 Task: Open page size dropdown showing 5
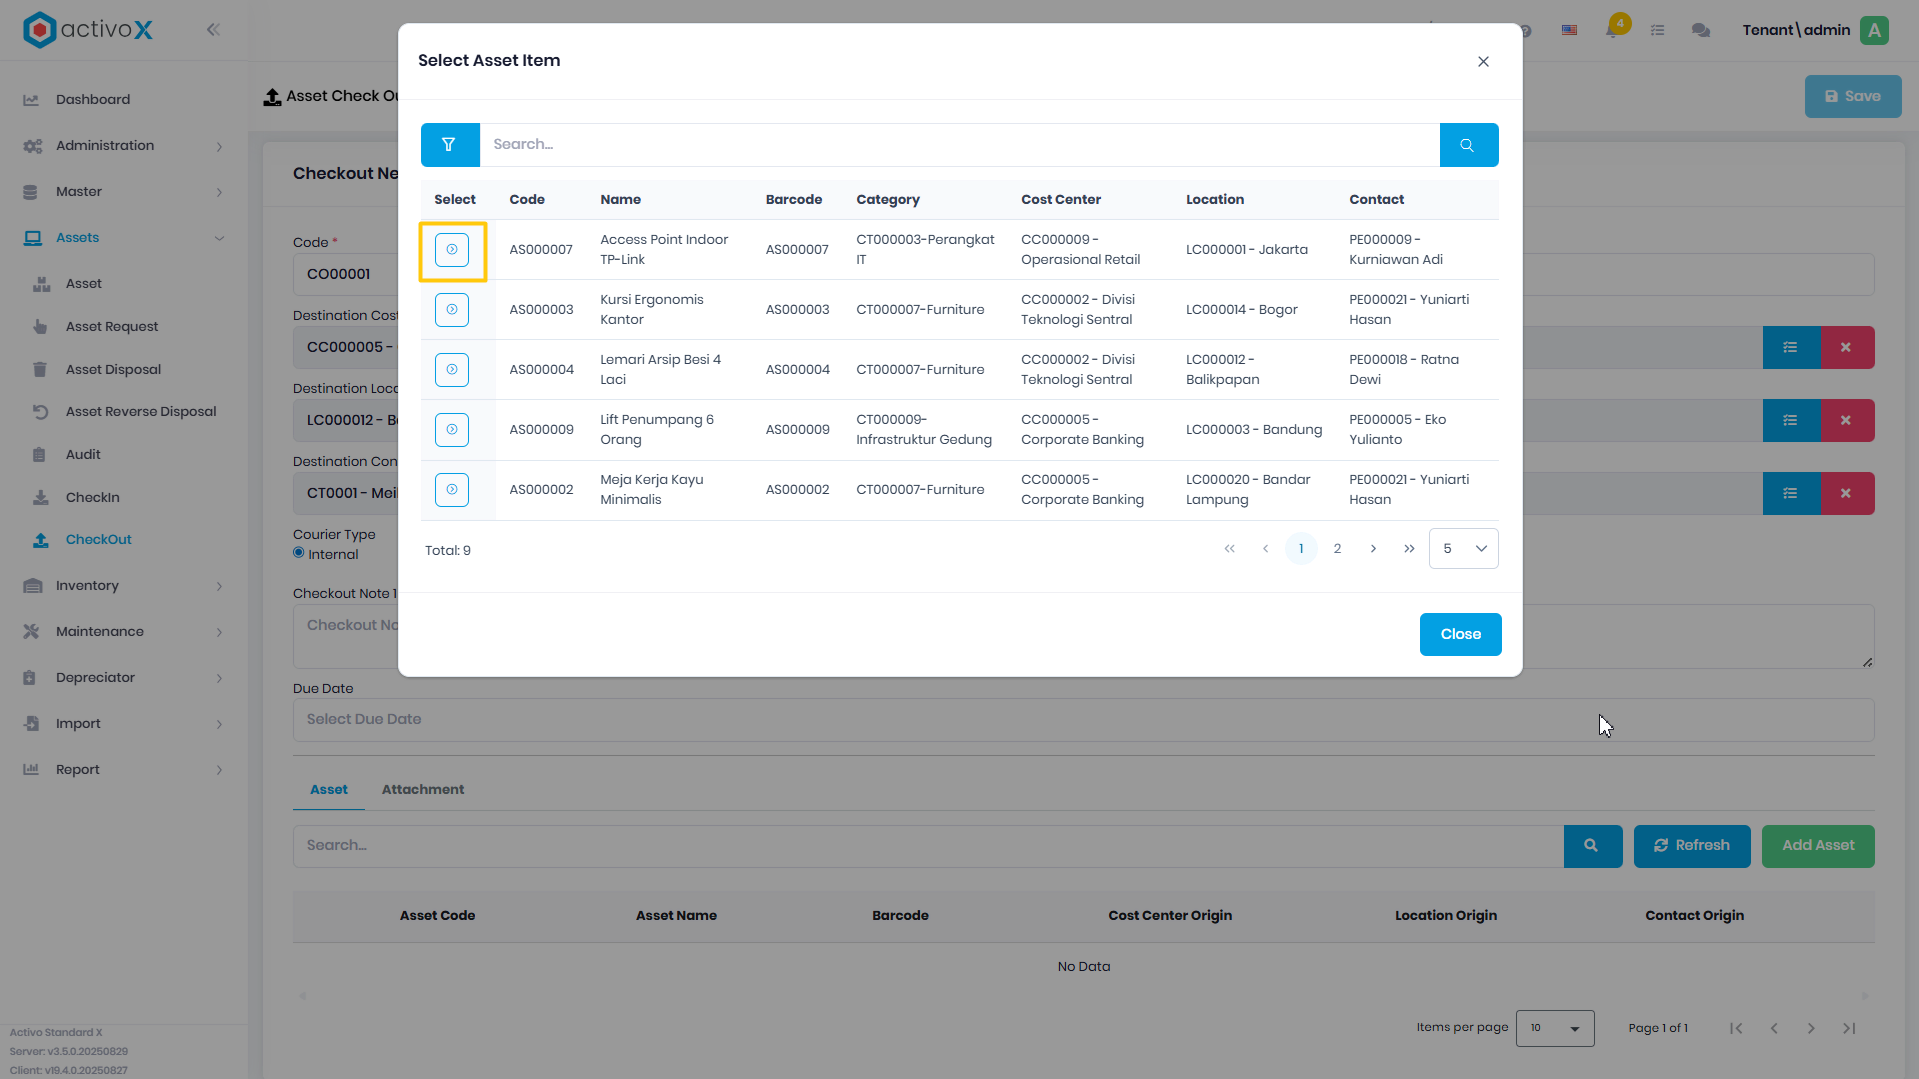[x=1463, y=549]
